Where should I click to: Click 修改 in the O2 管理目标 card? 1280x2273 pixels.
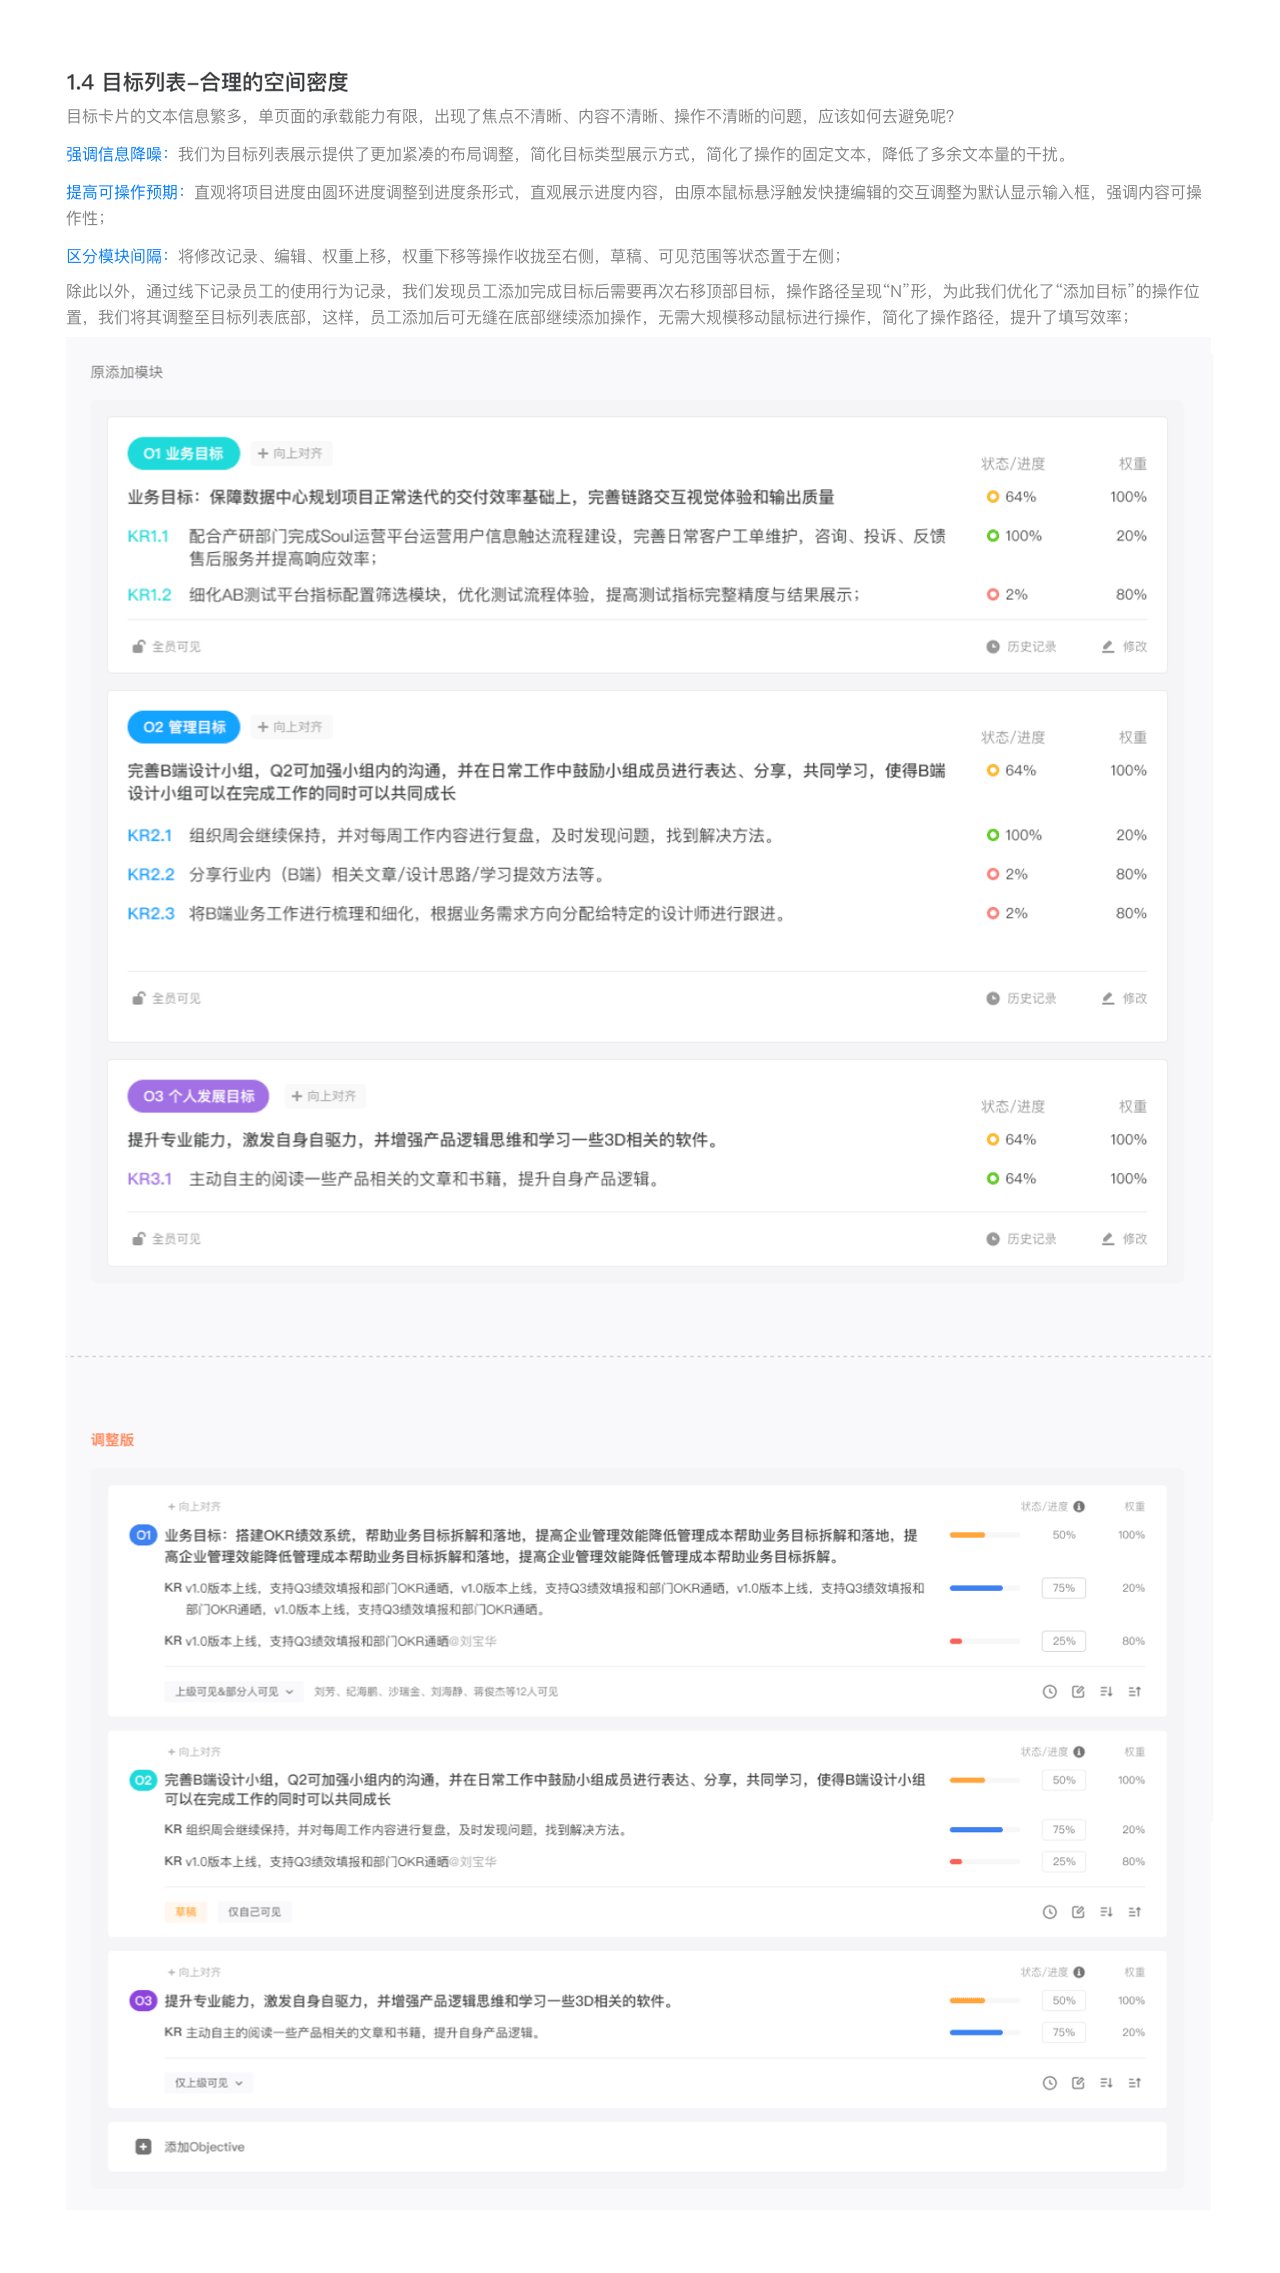(1125, 998)
